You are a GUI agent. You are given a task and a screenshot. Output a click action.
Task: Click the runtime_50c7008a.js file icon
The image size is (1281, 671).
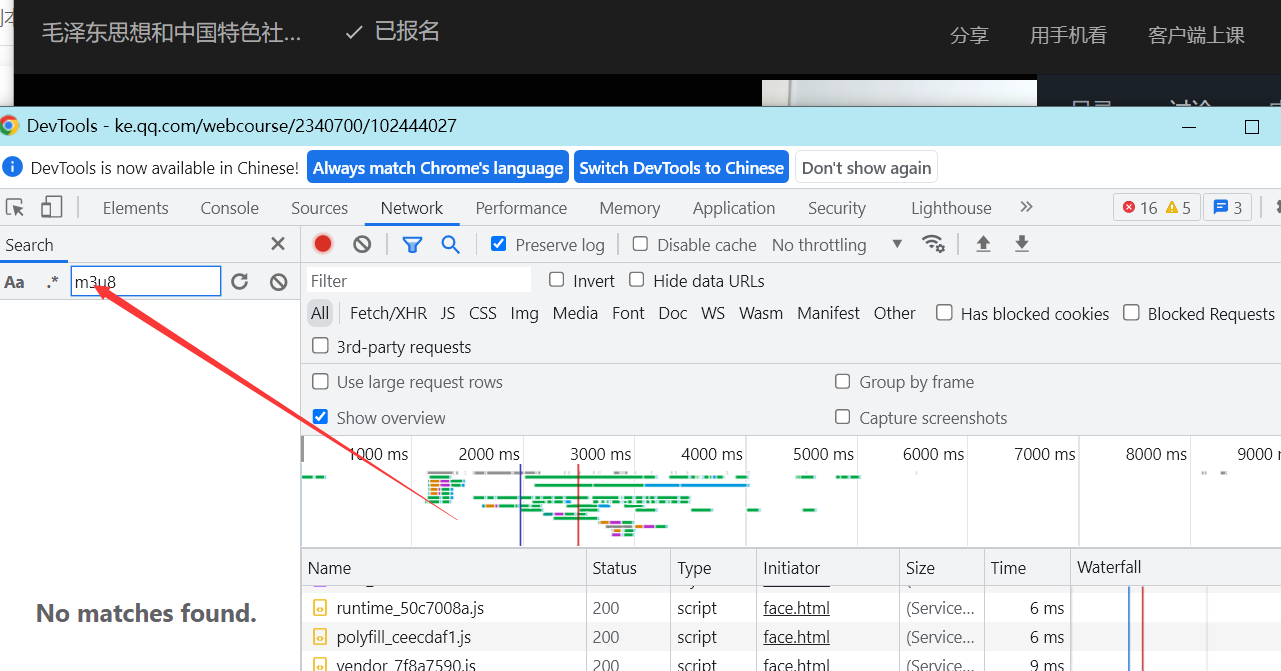point(320,608)
